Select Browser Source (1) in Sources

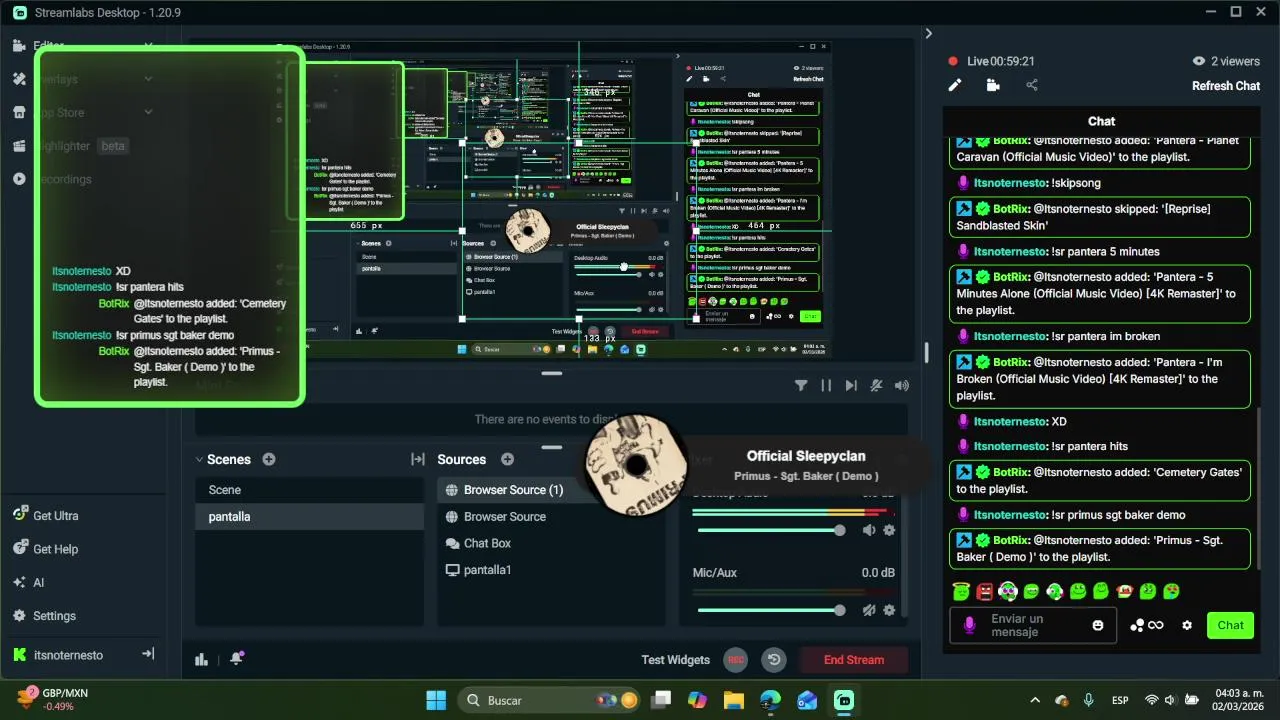pyautogui.click(x=551, y=490)
